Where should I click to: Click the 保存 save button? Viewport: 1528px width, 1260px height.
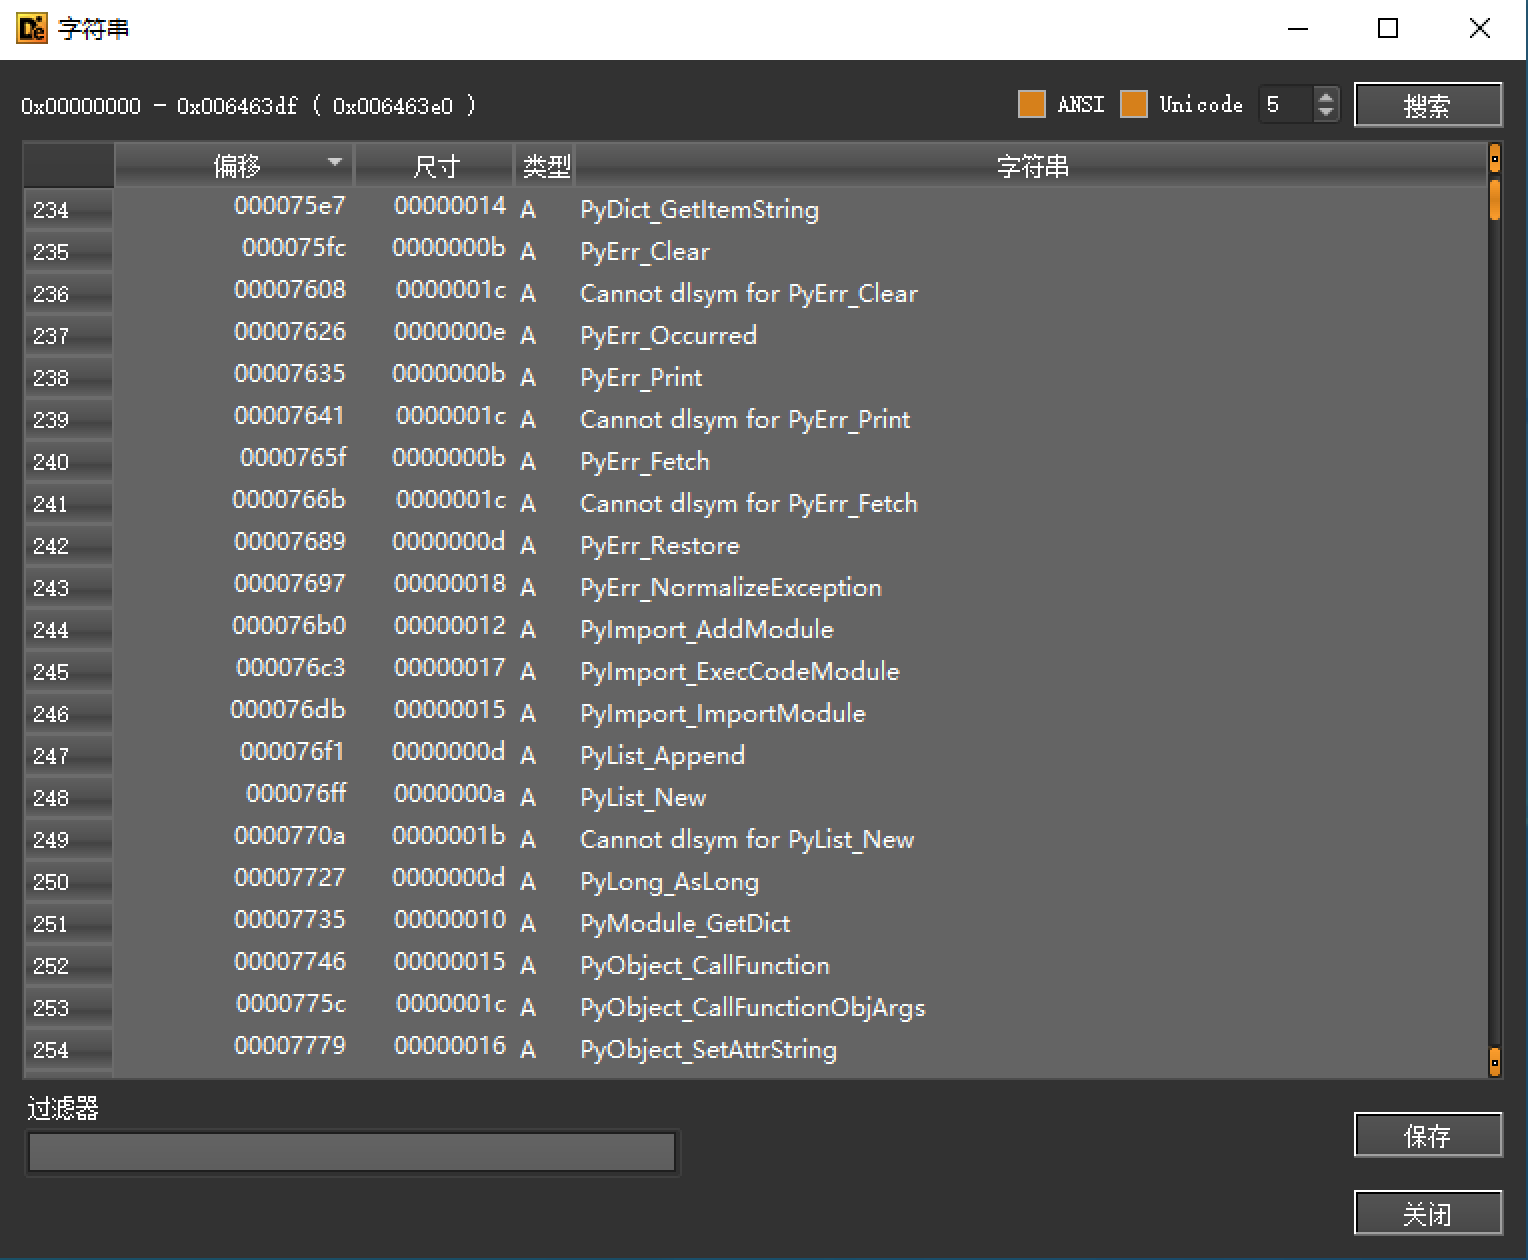1428,1135
